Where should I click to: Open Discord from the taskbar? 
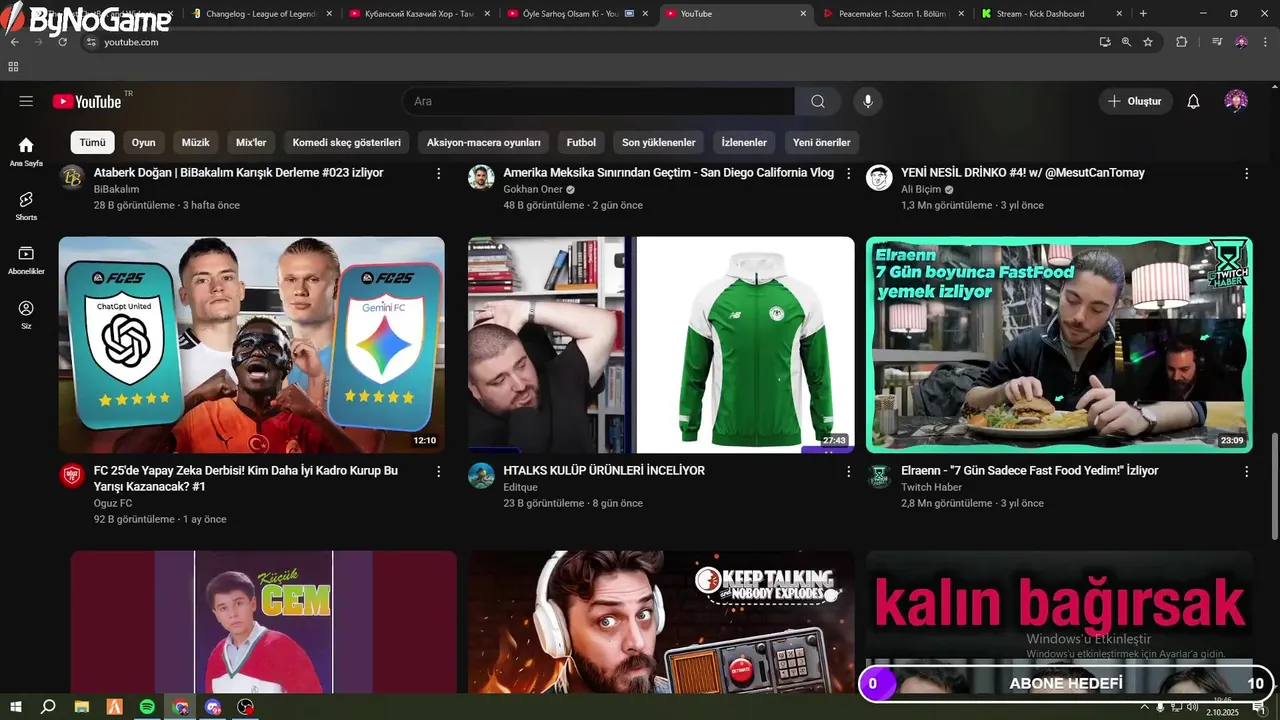tap(212, 707)
